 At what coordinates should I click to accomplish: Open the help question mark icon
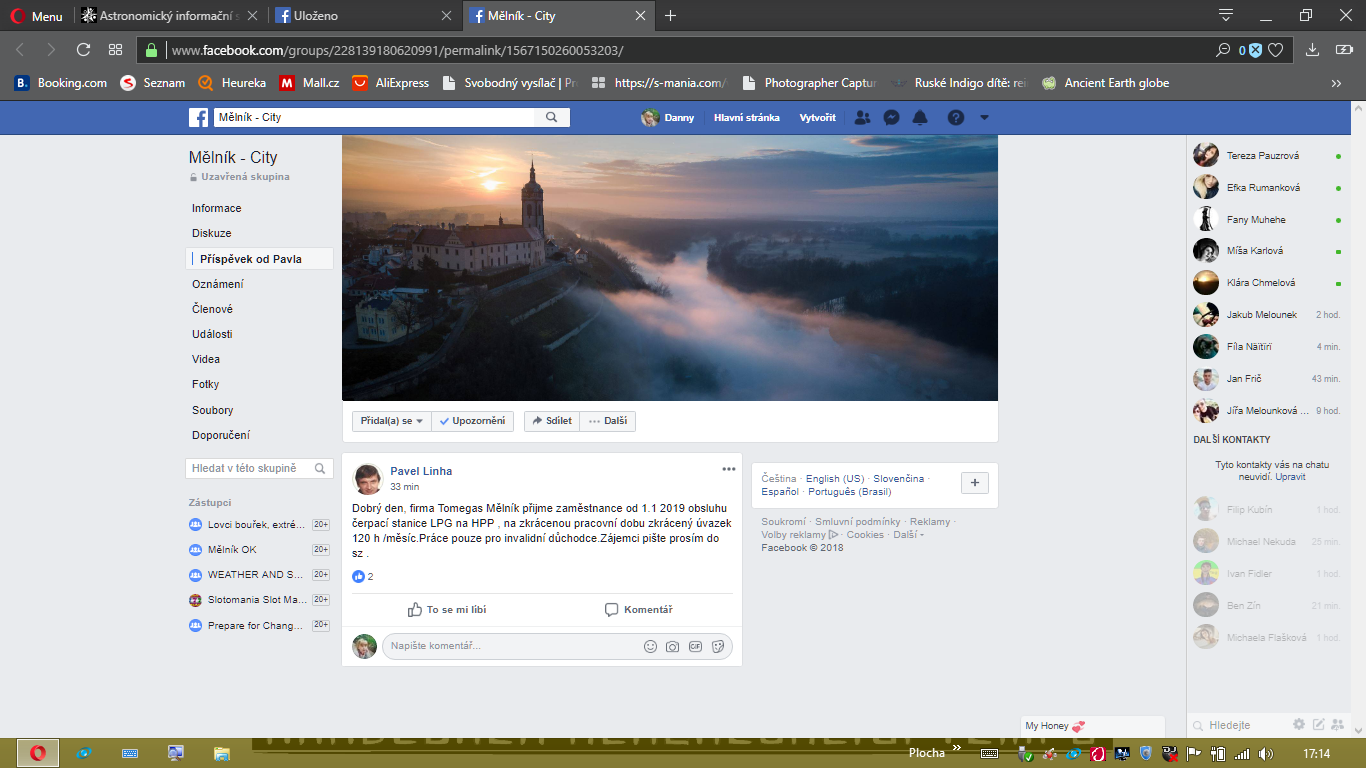coord(956,117)
